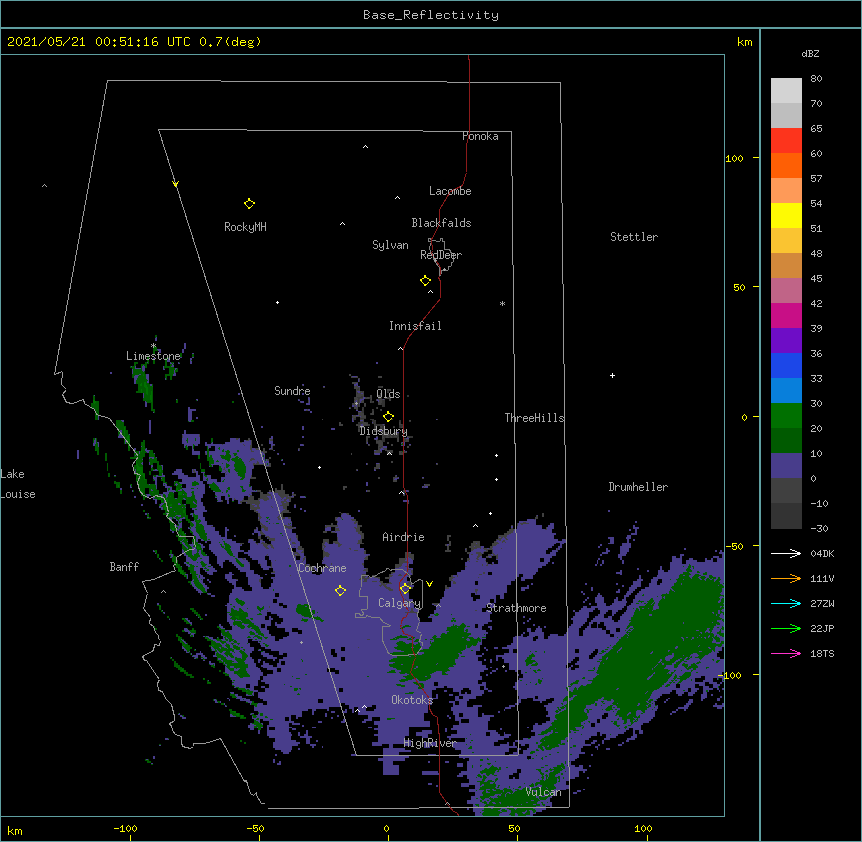This screenshot has width=862, height=842.
Task: Click the white 04DK arrow in legend
Action: (786, 553)
